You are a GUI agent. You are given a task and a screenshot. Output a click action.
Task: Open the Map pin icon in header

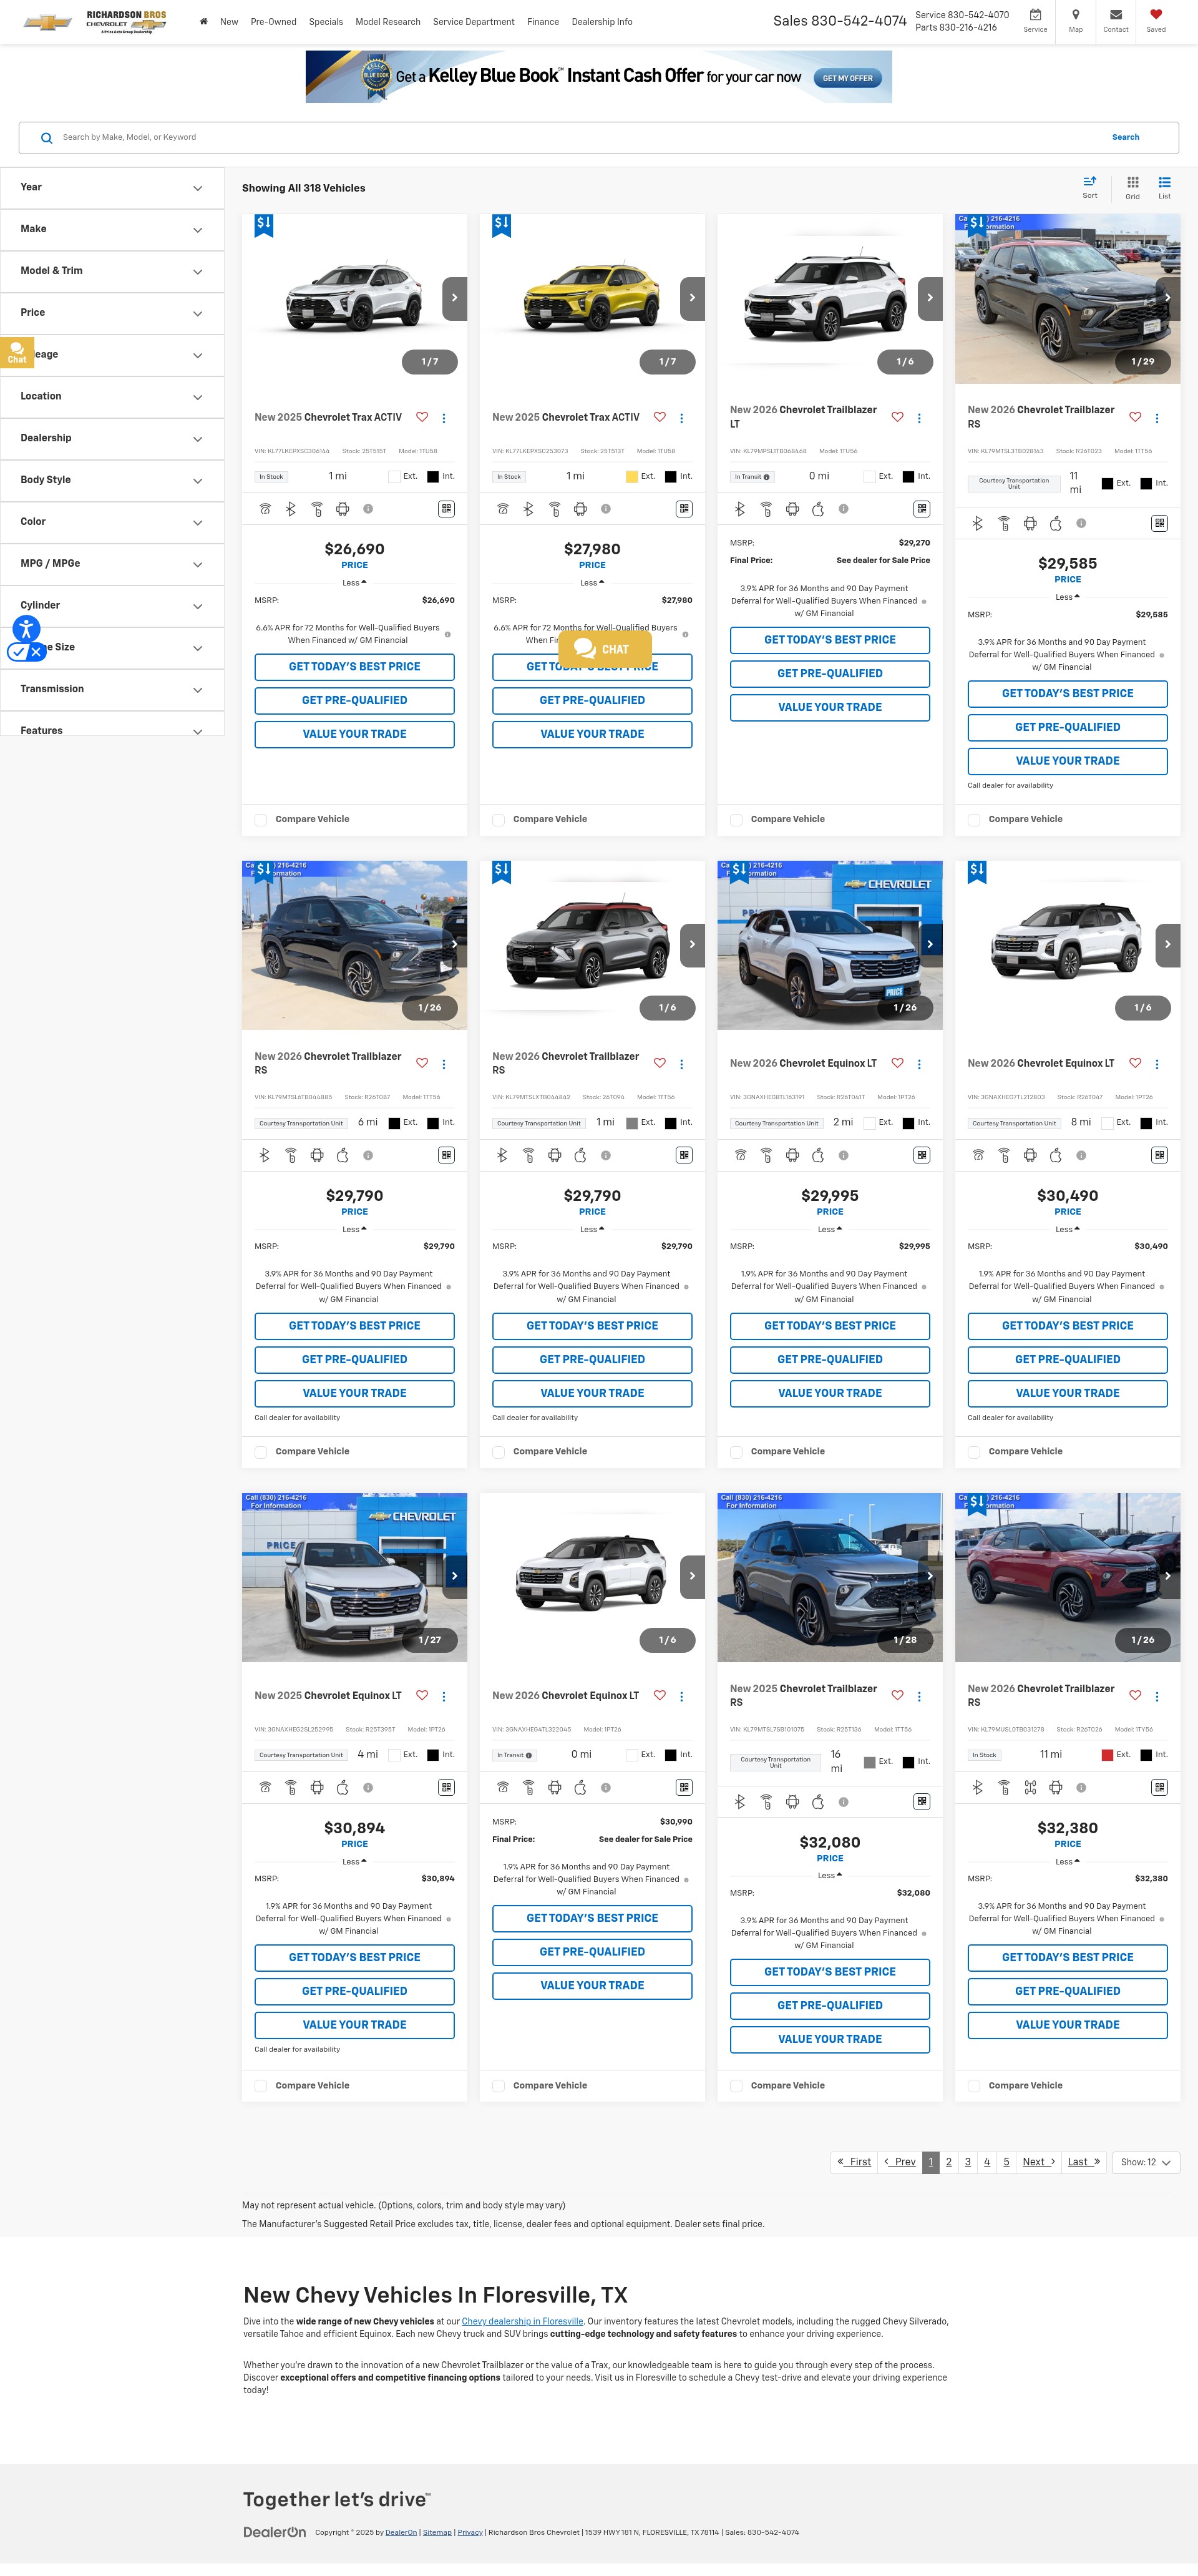pyautogui.click(x=1075, y=15)
